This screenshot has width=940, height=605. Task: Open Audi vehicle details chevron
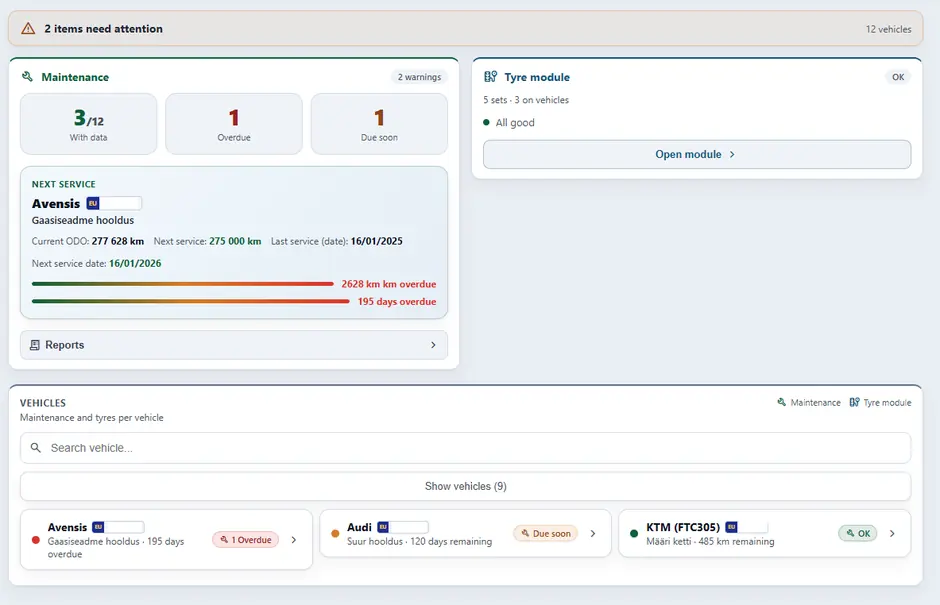pyautogui.click(x=593, y=534)
